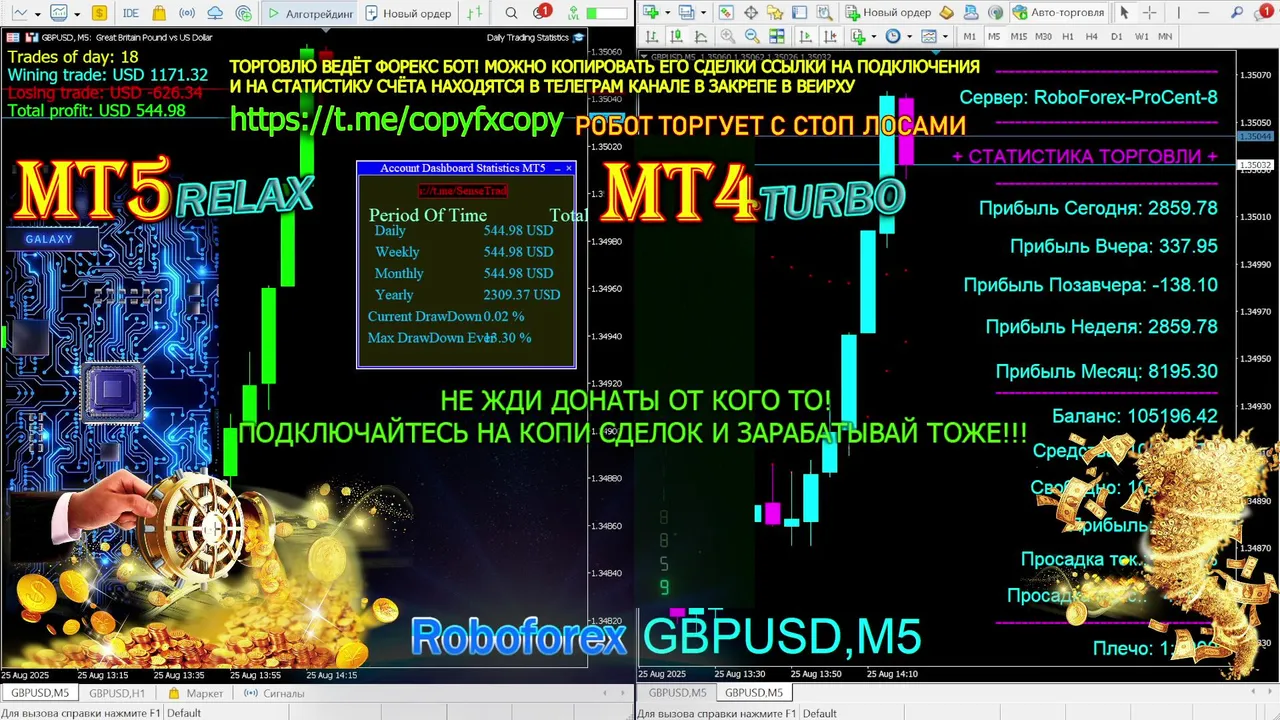This screenshot has height=720, width=1280.
Task: Select horizontal line drawing tool in MT4
Action: 1204,13
